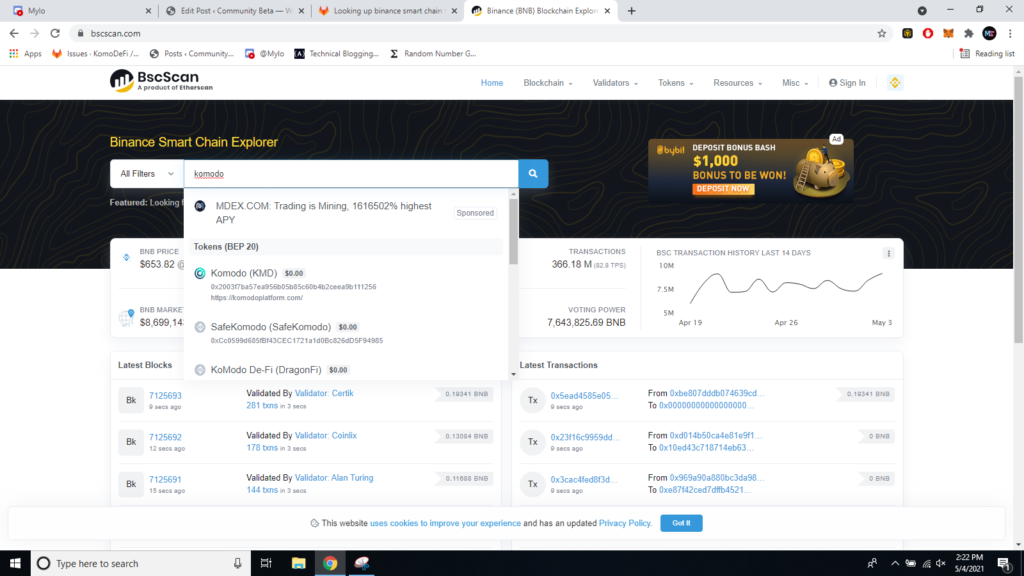Open the Extensions puzzle piece menu

[x=968, y=33]
